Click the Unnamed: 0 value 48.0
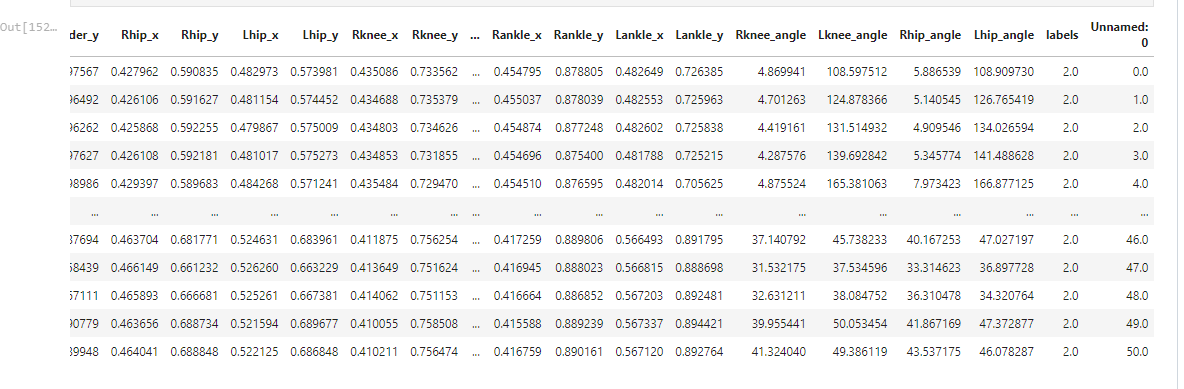Screen dimensions: 1184x389 point(1136,295)
